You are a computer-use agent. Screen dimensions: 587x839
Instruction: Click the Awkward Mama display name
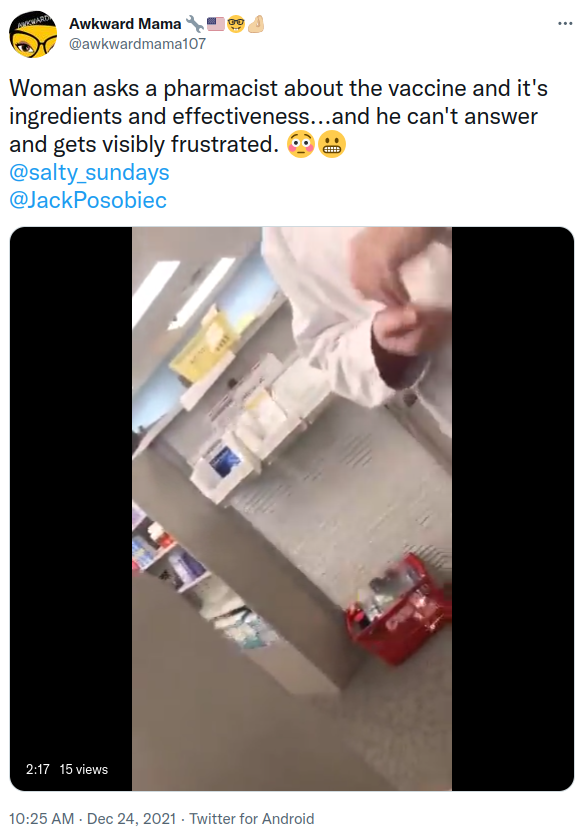[125, 24]
